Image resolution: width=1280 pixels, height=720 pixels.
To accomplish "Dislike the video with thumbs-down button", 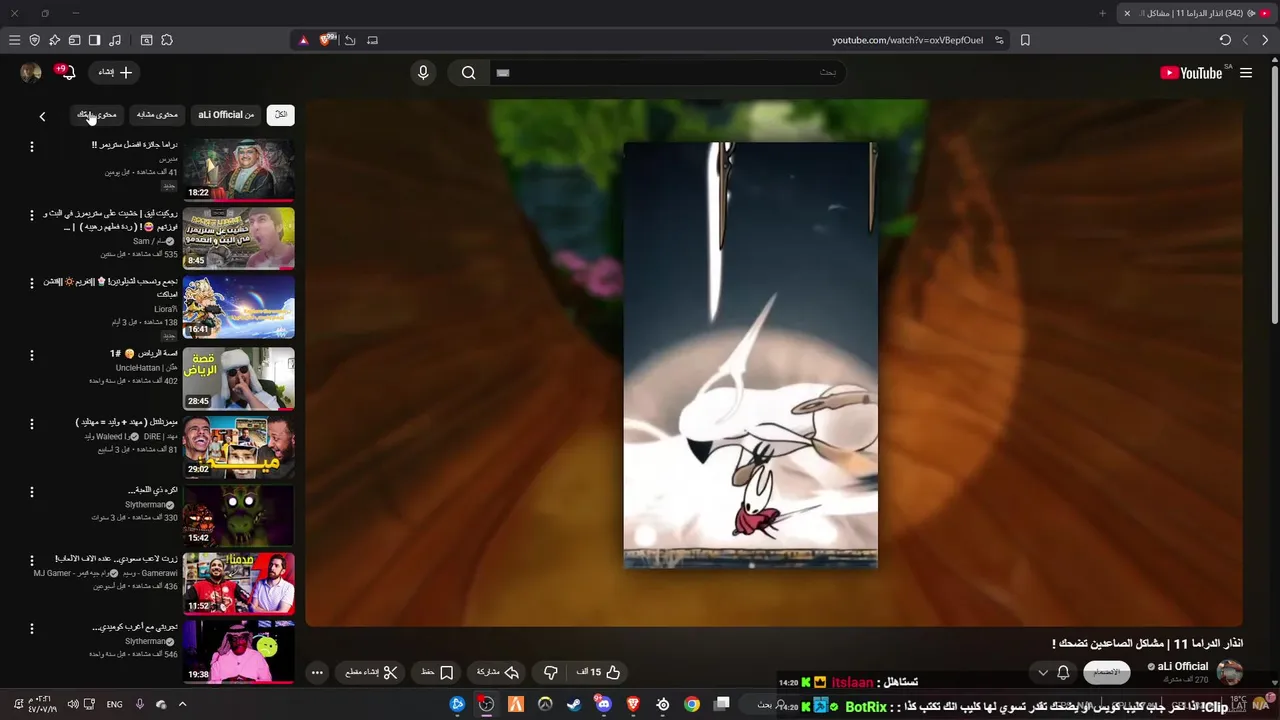I will (x=550, y=672).
